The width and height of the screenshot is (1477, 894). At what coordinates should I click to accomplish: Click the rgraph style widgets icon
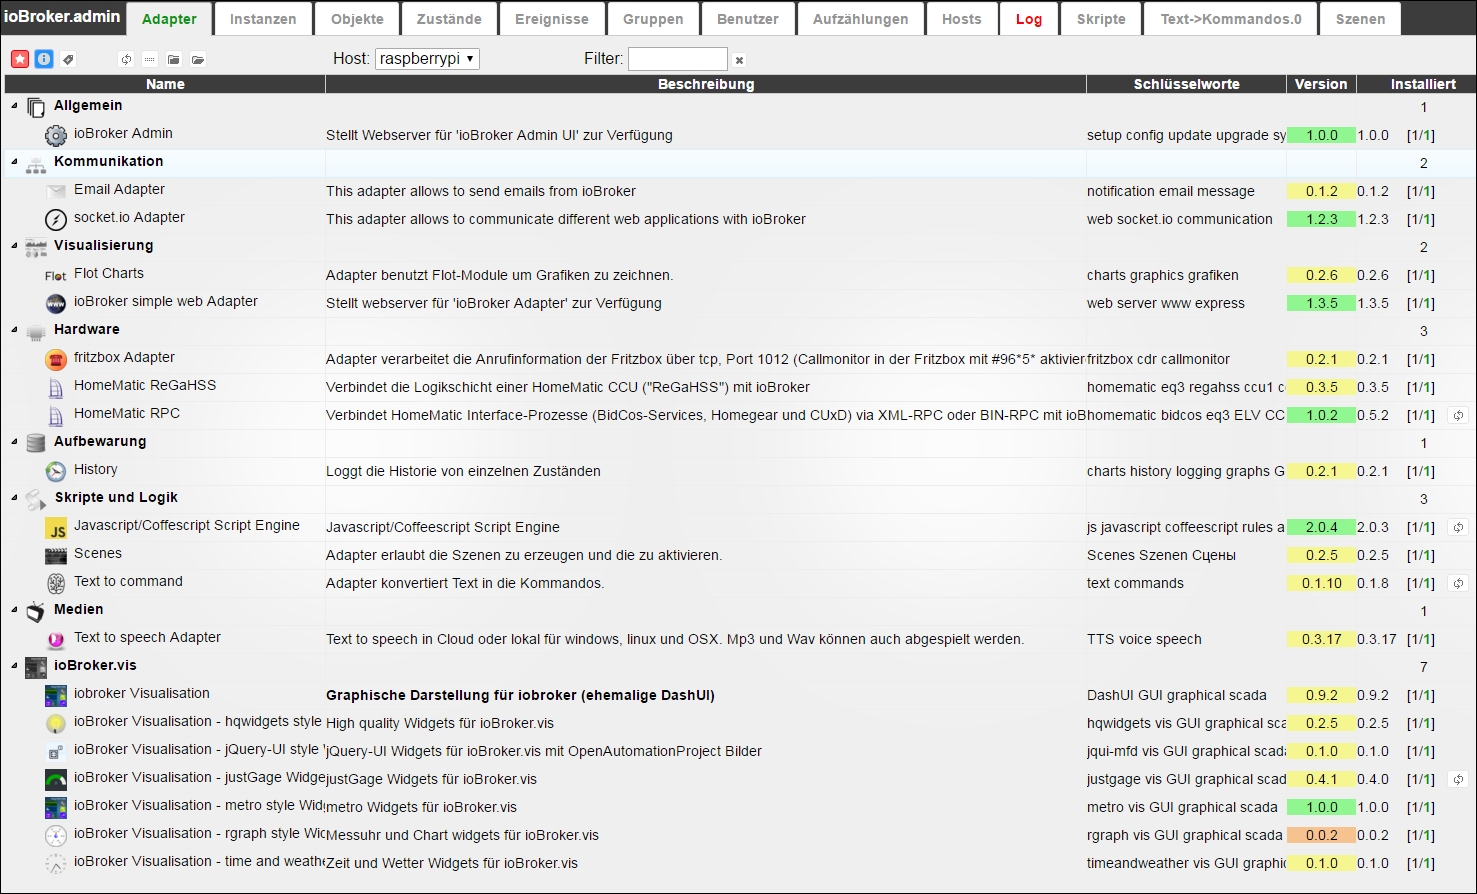pyautogui.click(x=56, y=835)
